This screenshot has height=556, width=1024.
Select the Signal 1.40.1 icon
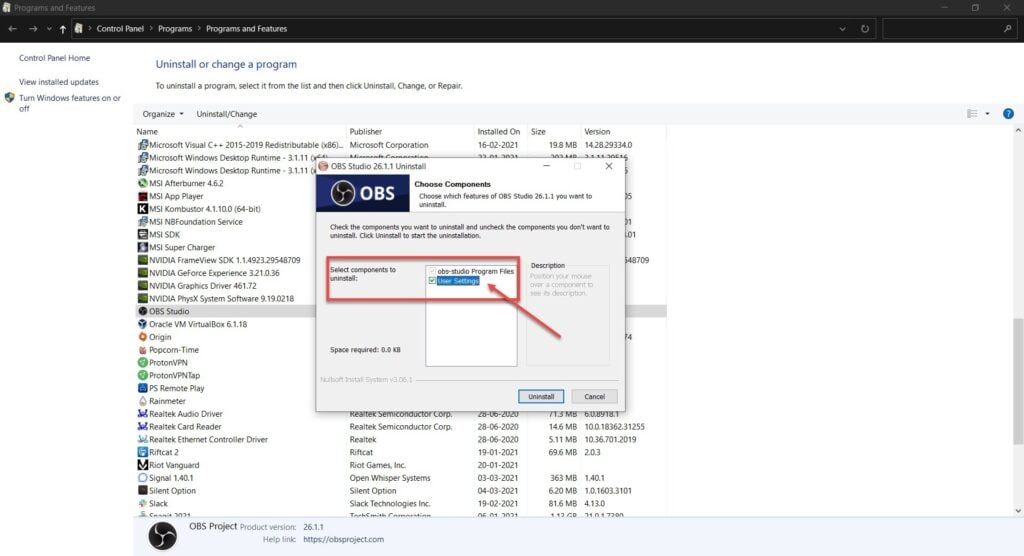(x=142, y=478)
